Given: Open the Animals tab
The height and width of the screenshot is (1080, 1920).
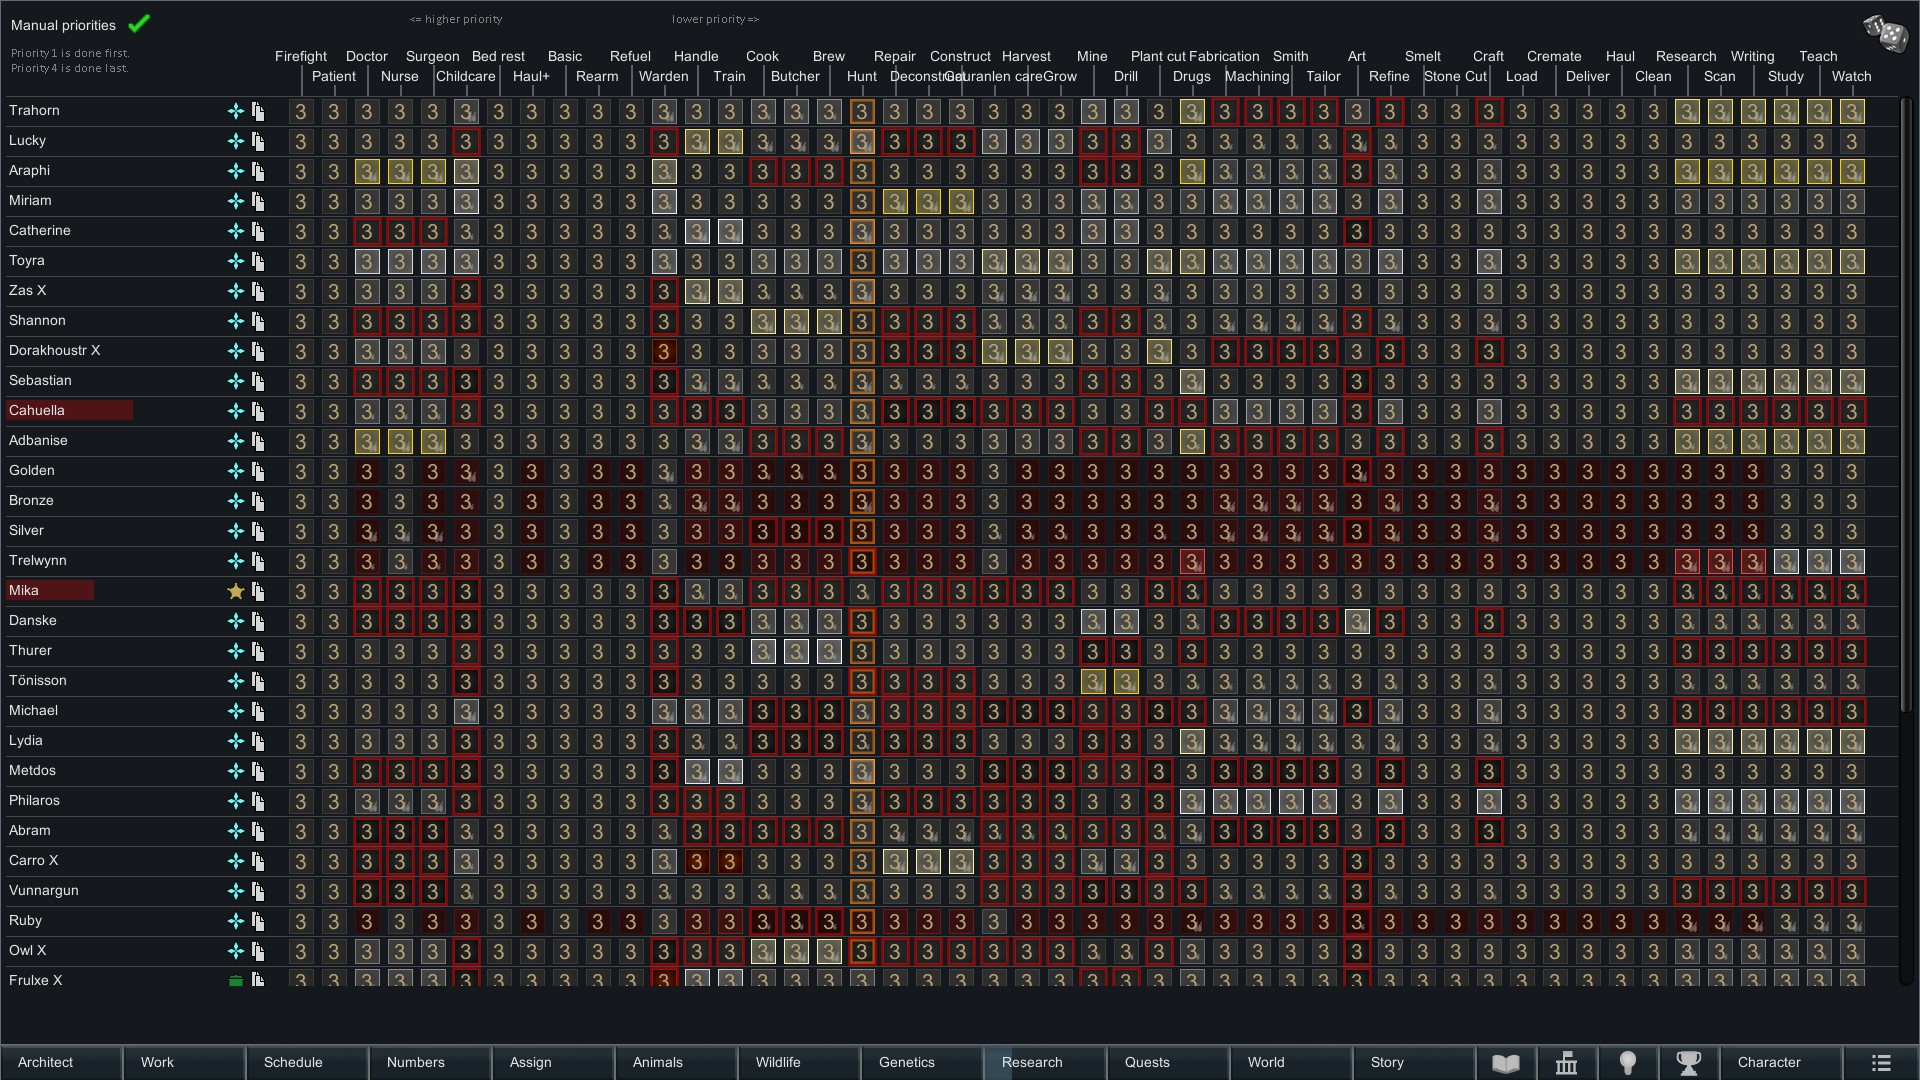Looking at the screenshot, I should [657, 1063].
